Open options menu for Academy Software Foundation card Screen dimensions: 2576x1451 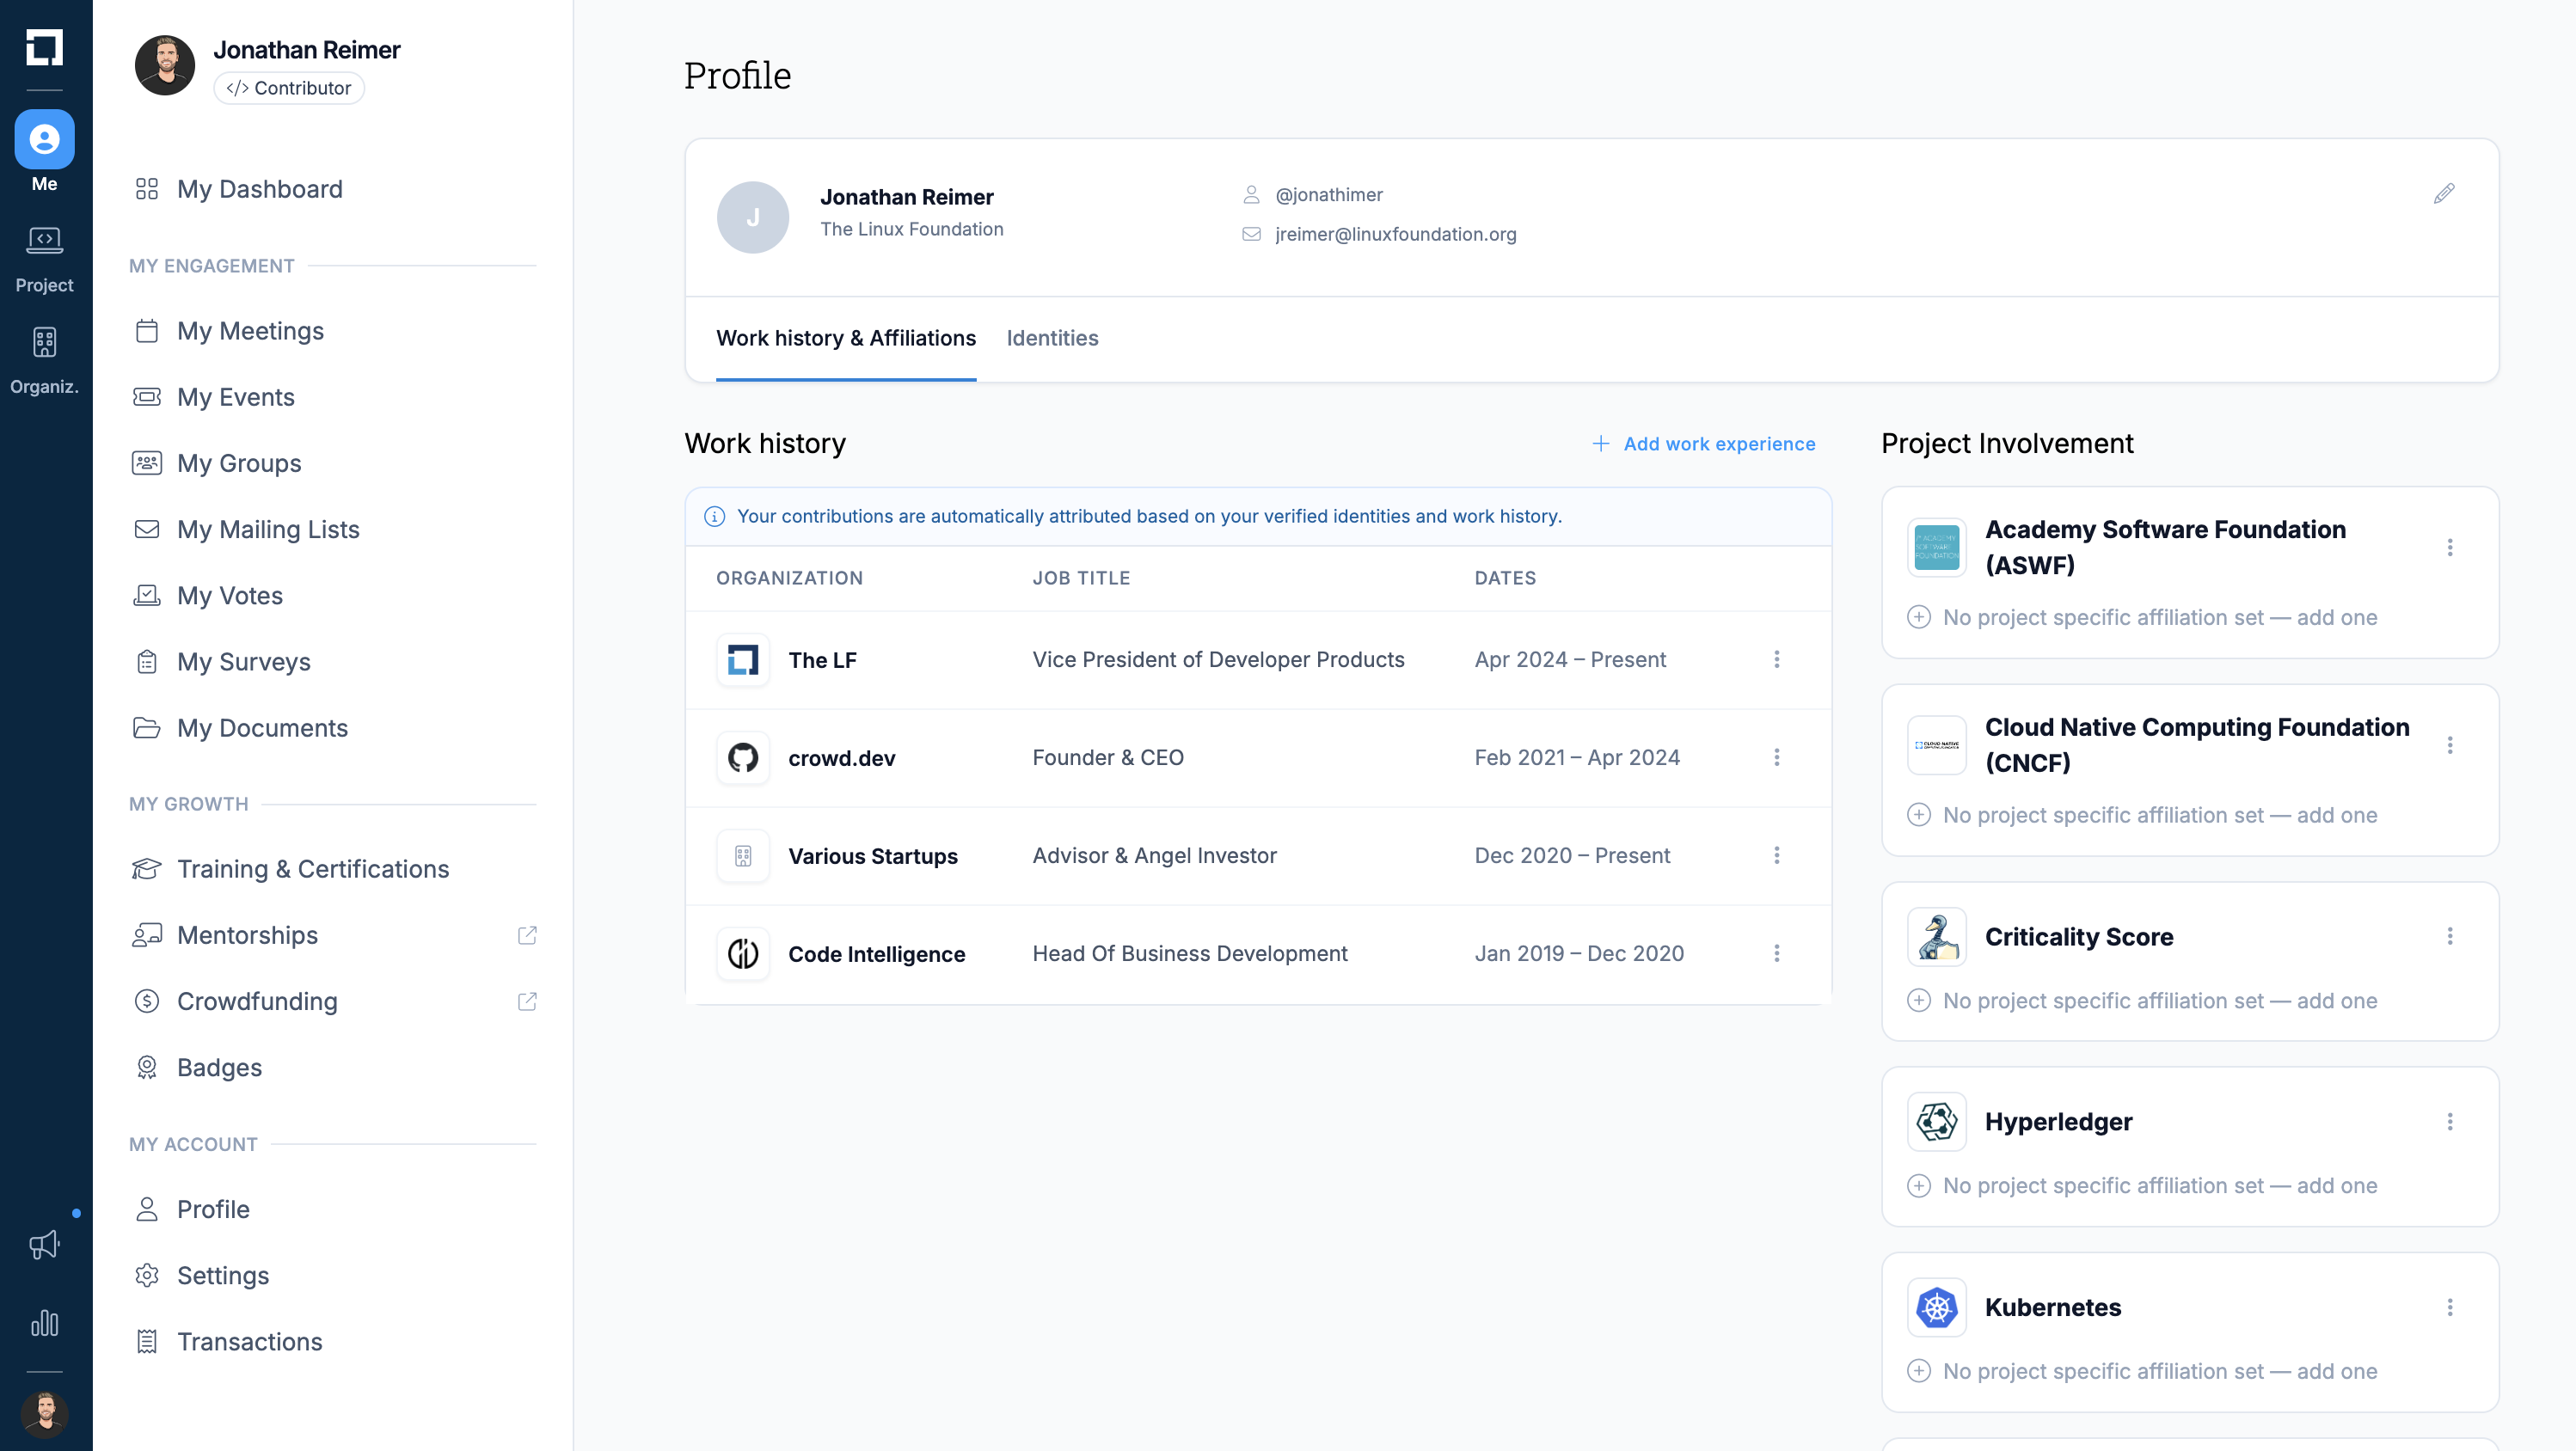point(2449,547)
